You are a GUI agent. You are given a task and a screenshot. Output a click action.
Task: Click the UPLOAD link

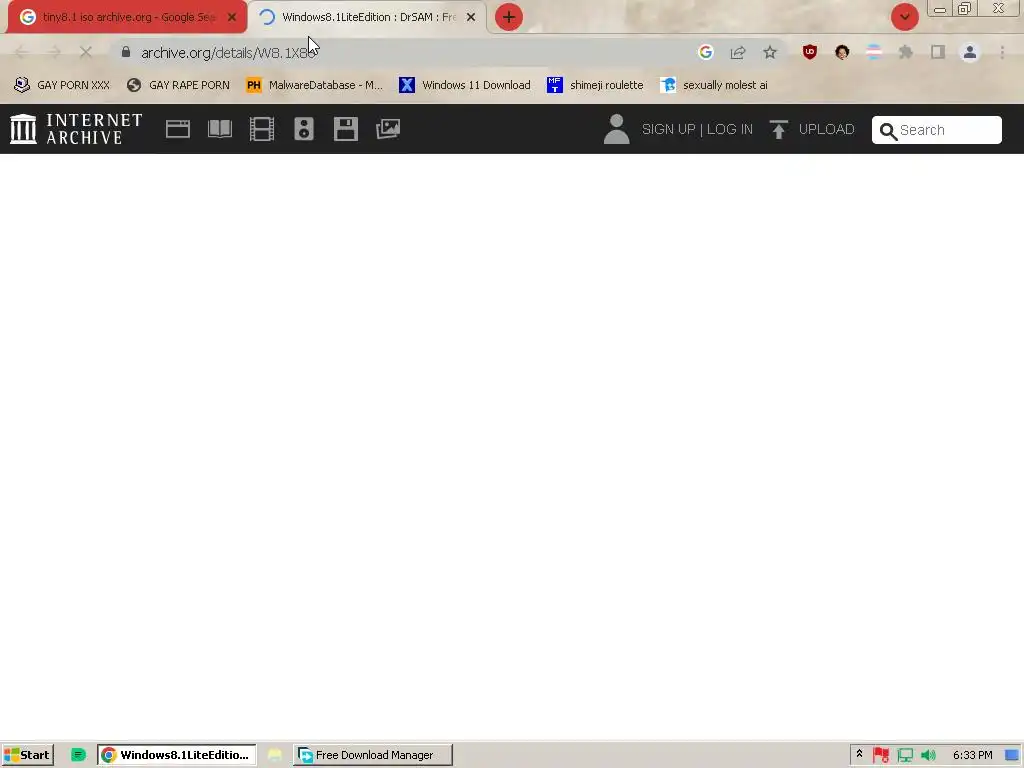[826, 129]
